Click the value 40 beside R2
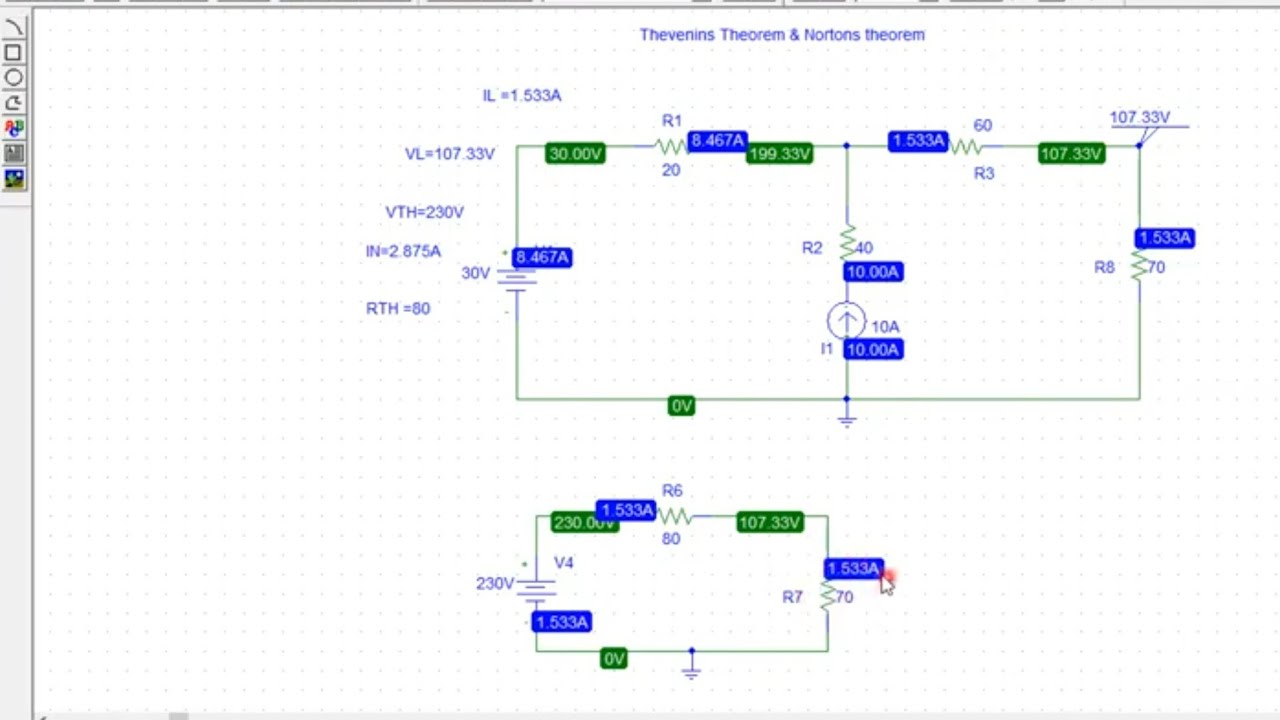Screen dimensions: 1280x720 tap(864, 247)
